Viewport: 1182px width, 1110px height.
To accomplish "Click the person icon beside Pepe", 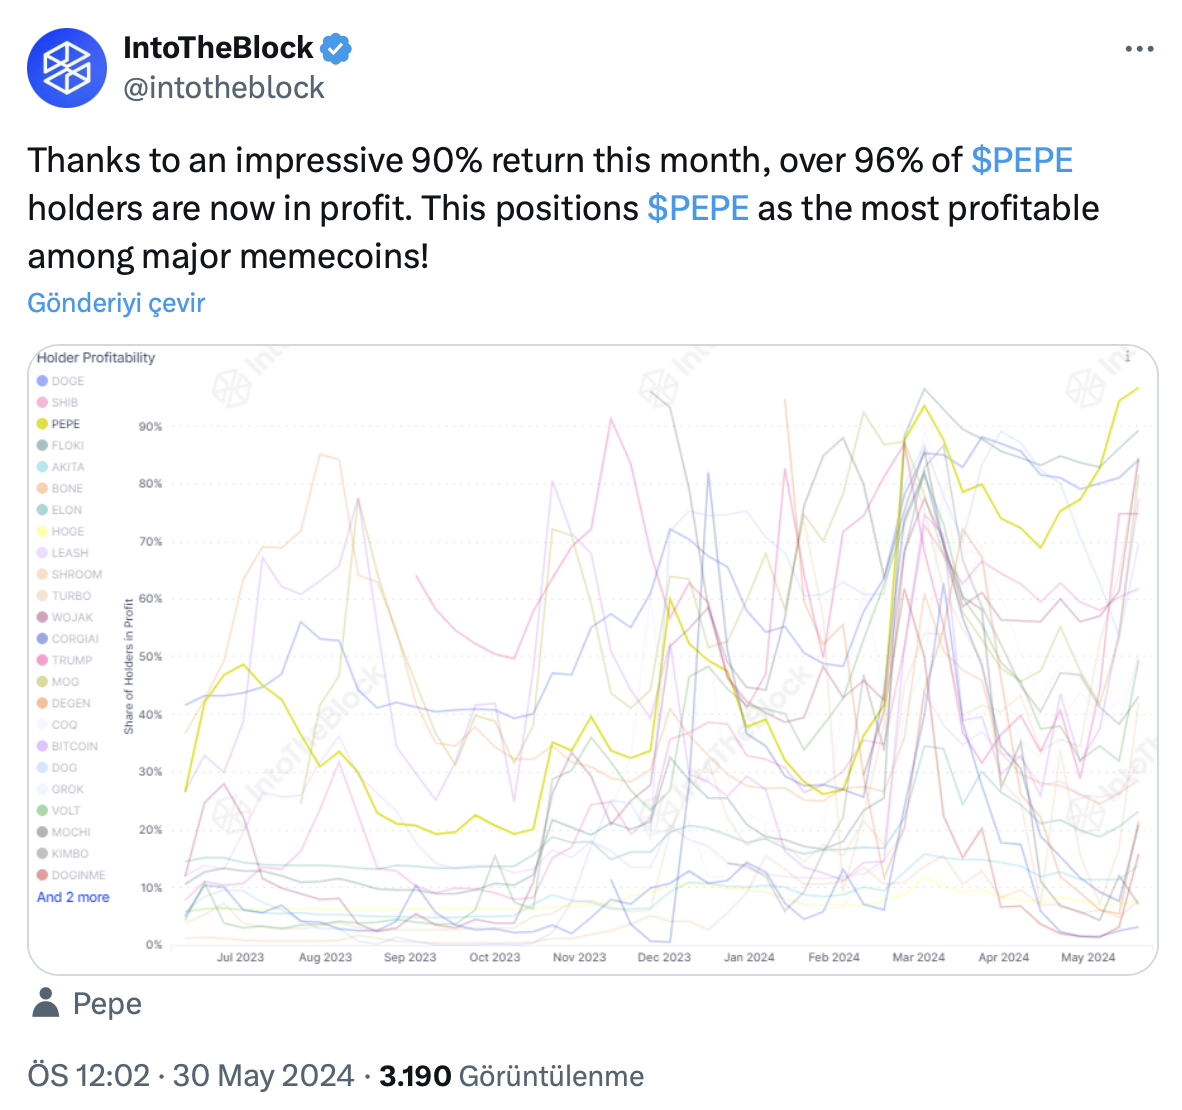I will point(46,1004).
